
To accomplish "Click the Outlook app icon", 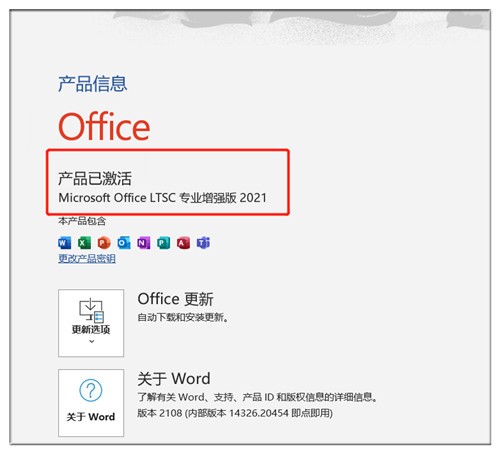I will [124, 243].
